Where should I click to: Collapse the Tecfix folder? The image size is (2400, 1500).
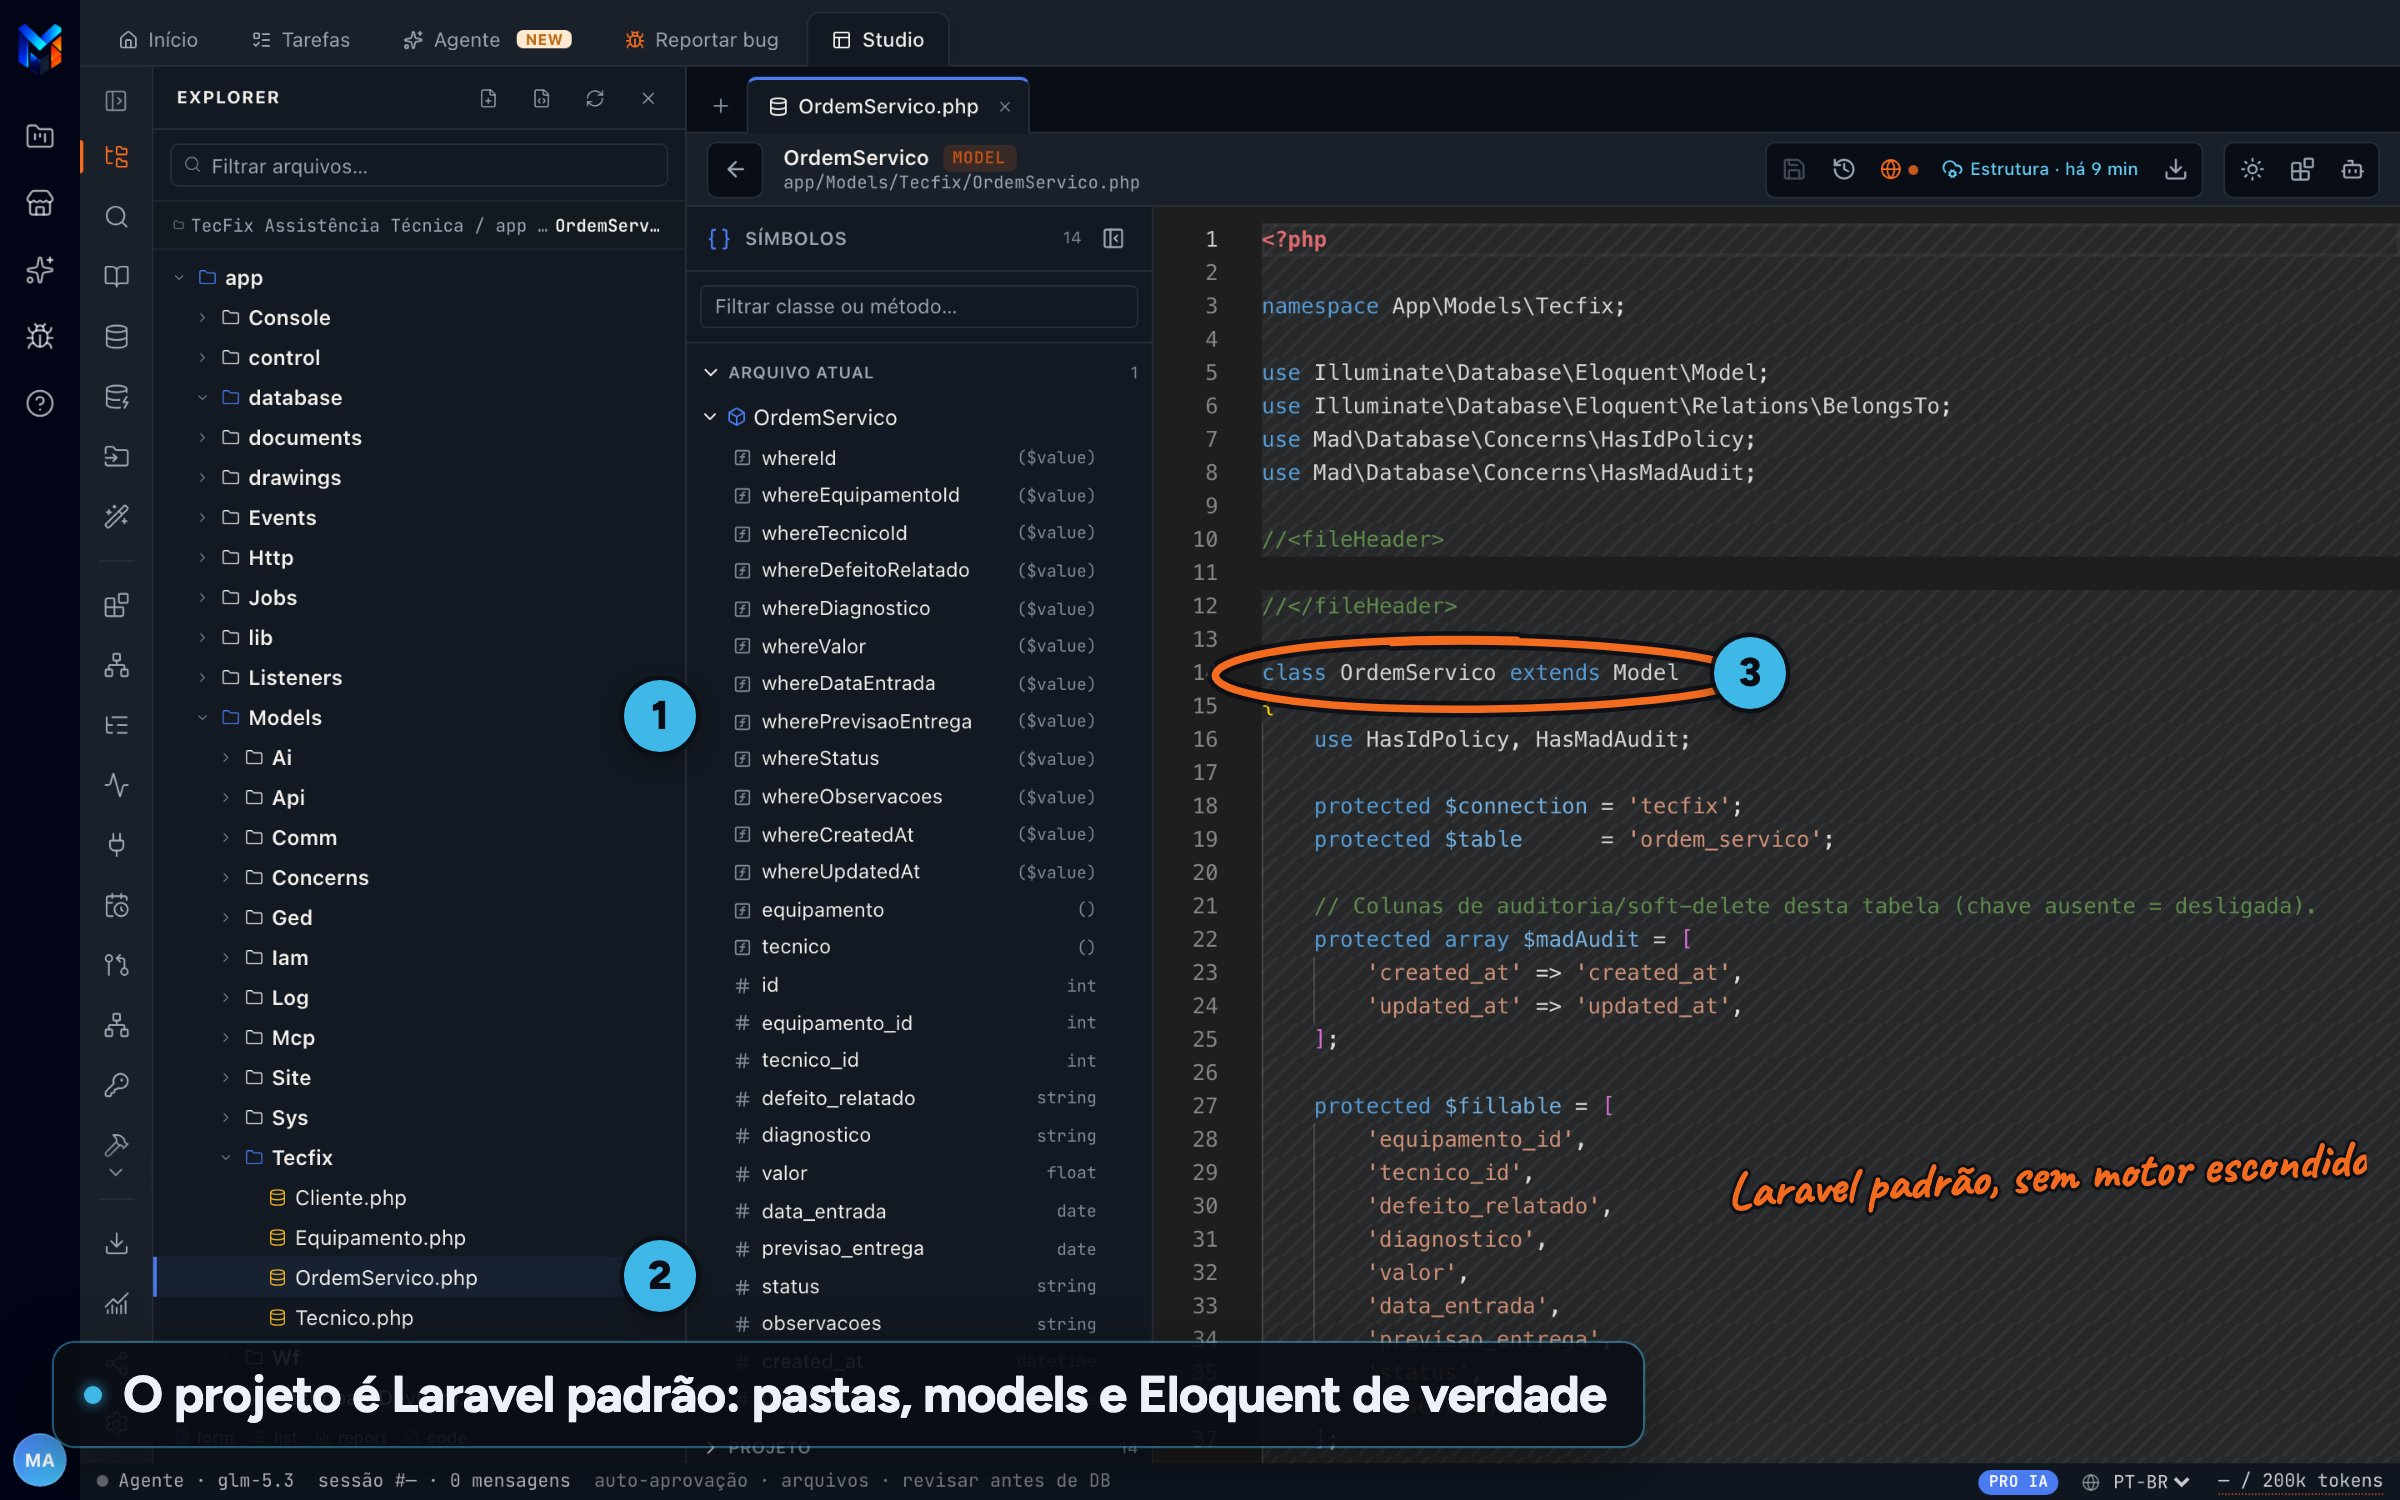click(x=226, y=1157)
